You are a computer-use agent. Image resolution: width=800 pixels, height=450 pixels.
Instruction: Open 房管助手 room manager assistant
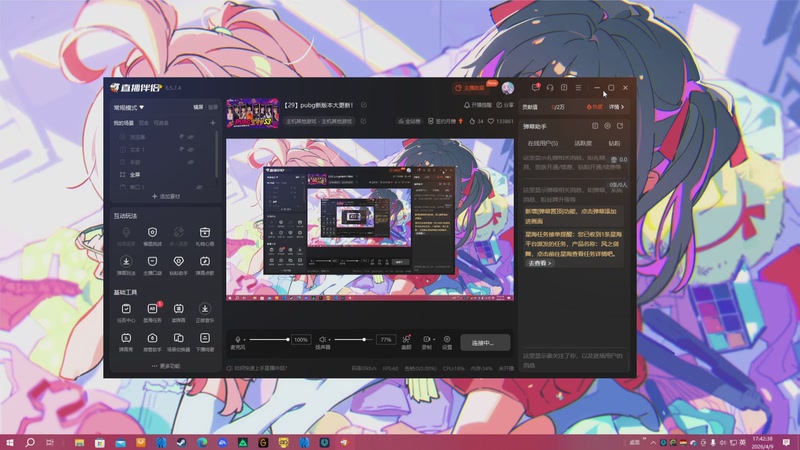point(152,342)
